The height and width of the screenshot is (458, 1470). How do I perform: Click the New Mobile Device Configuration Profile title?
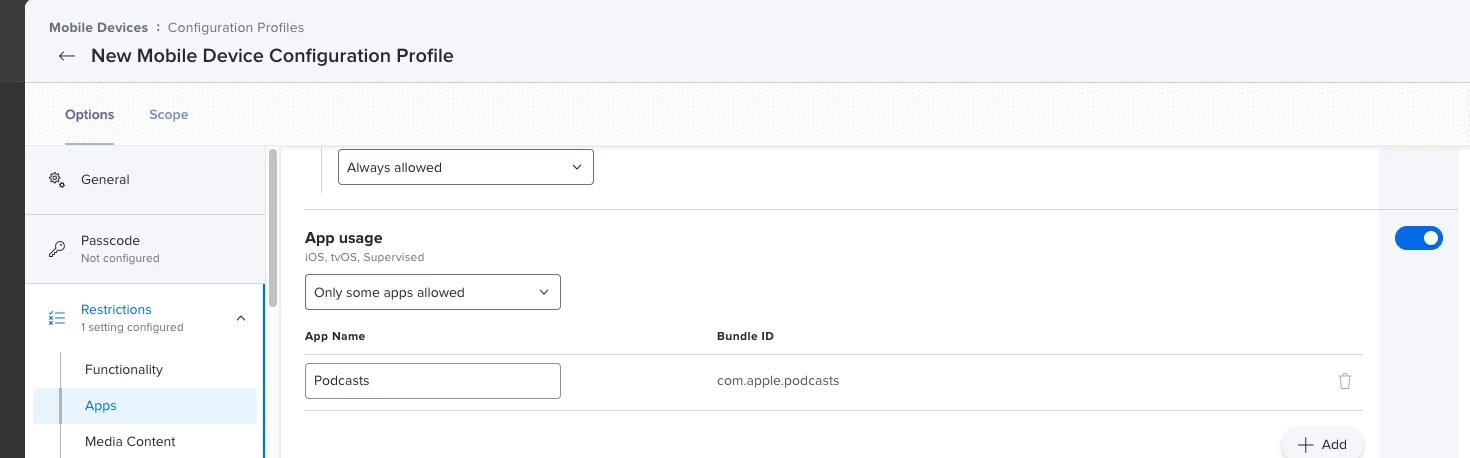tap(272, 56)
